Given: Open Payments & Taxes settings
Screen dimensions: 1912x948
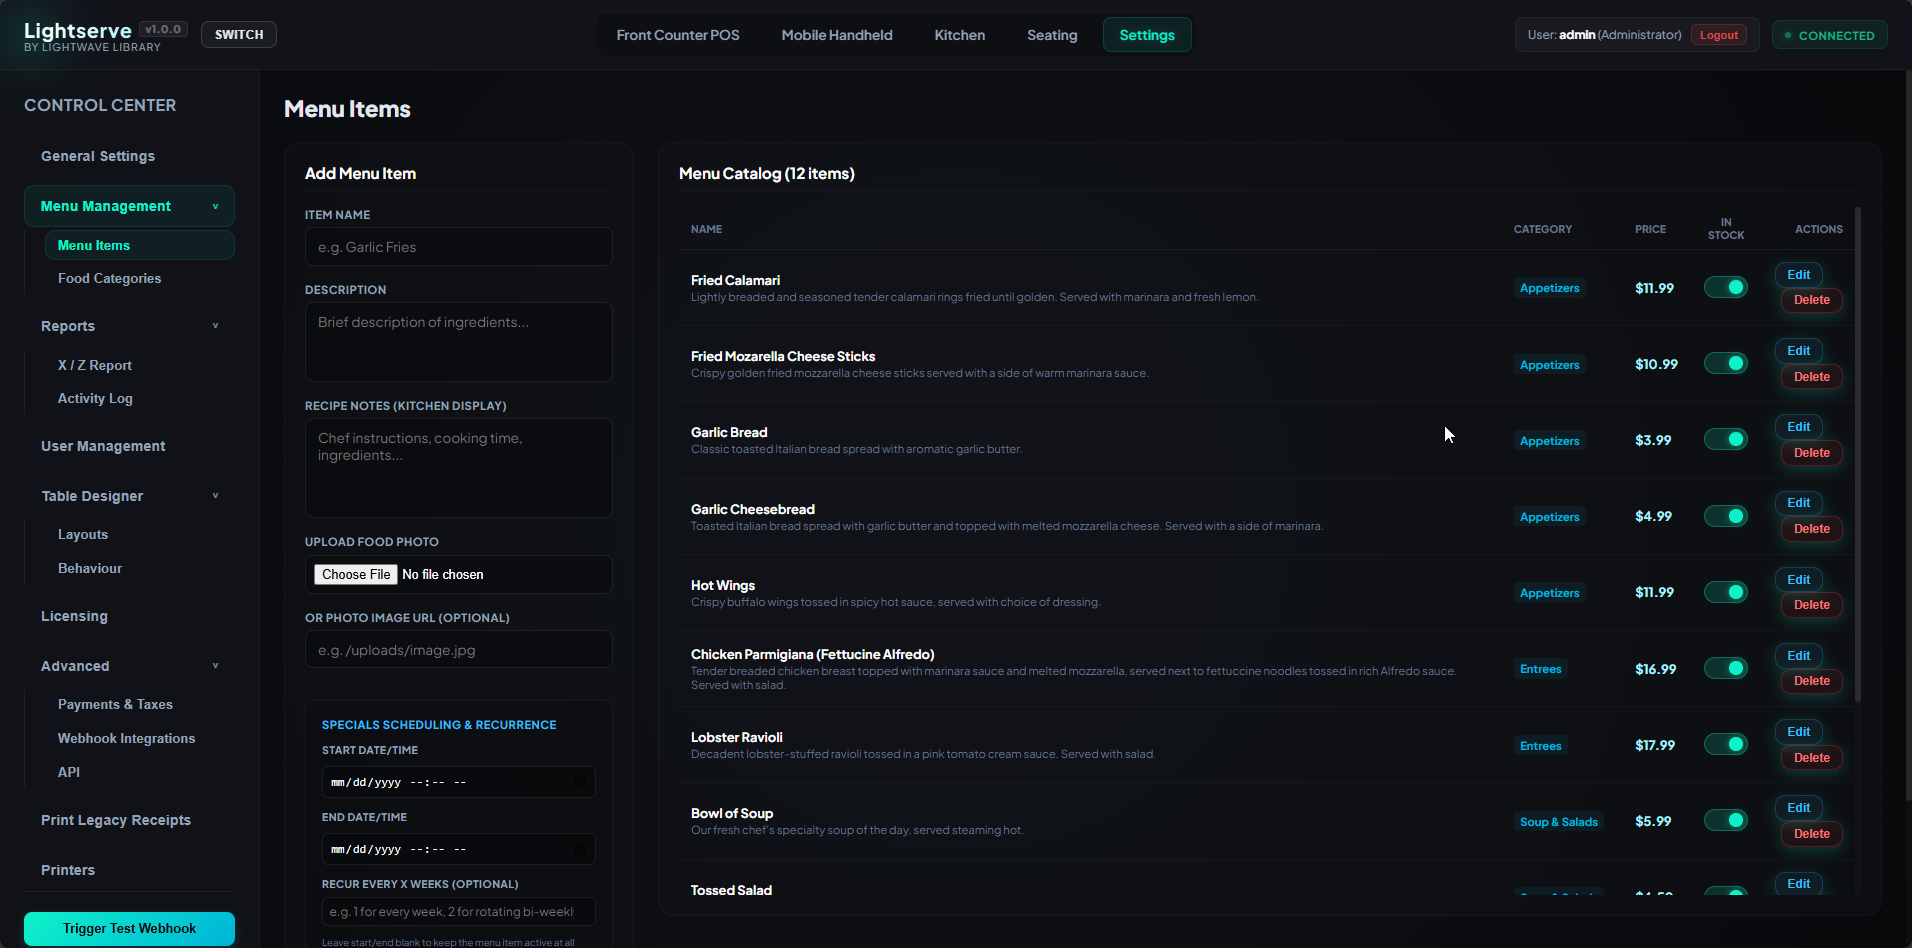Looking at the screenshot, I should point(115,704).
